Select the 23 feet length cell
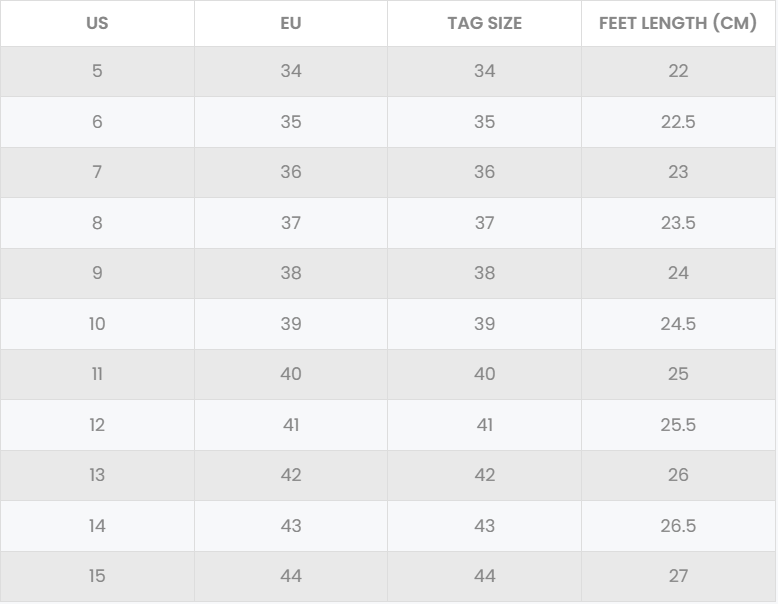The height and width of the screenshot is (604, 778). pyautogui.click(x=678, y=172)
